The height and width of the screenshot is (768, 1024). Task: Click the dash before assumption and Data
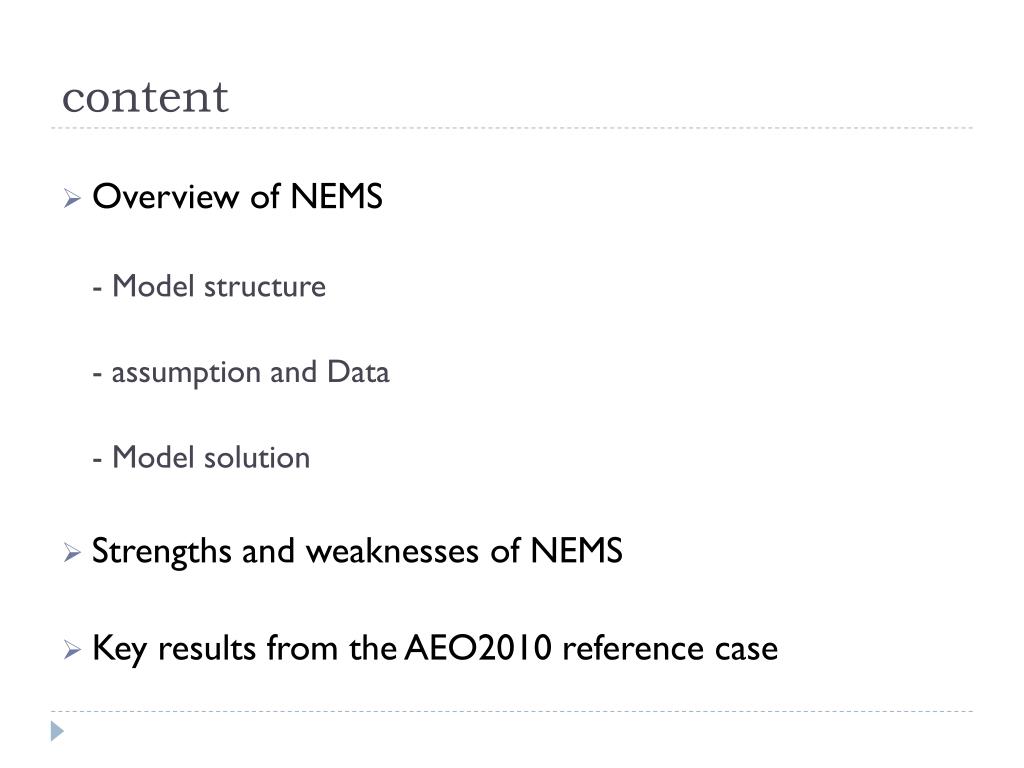point(97,374)
